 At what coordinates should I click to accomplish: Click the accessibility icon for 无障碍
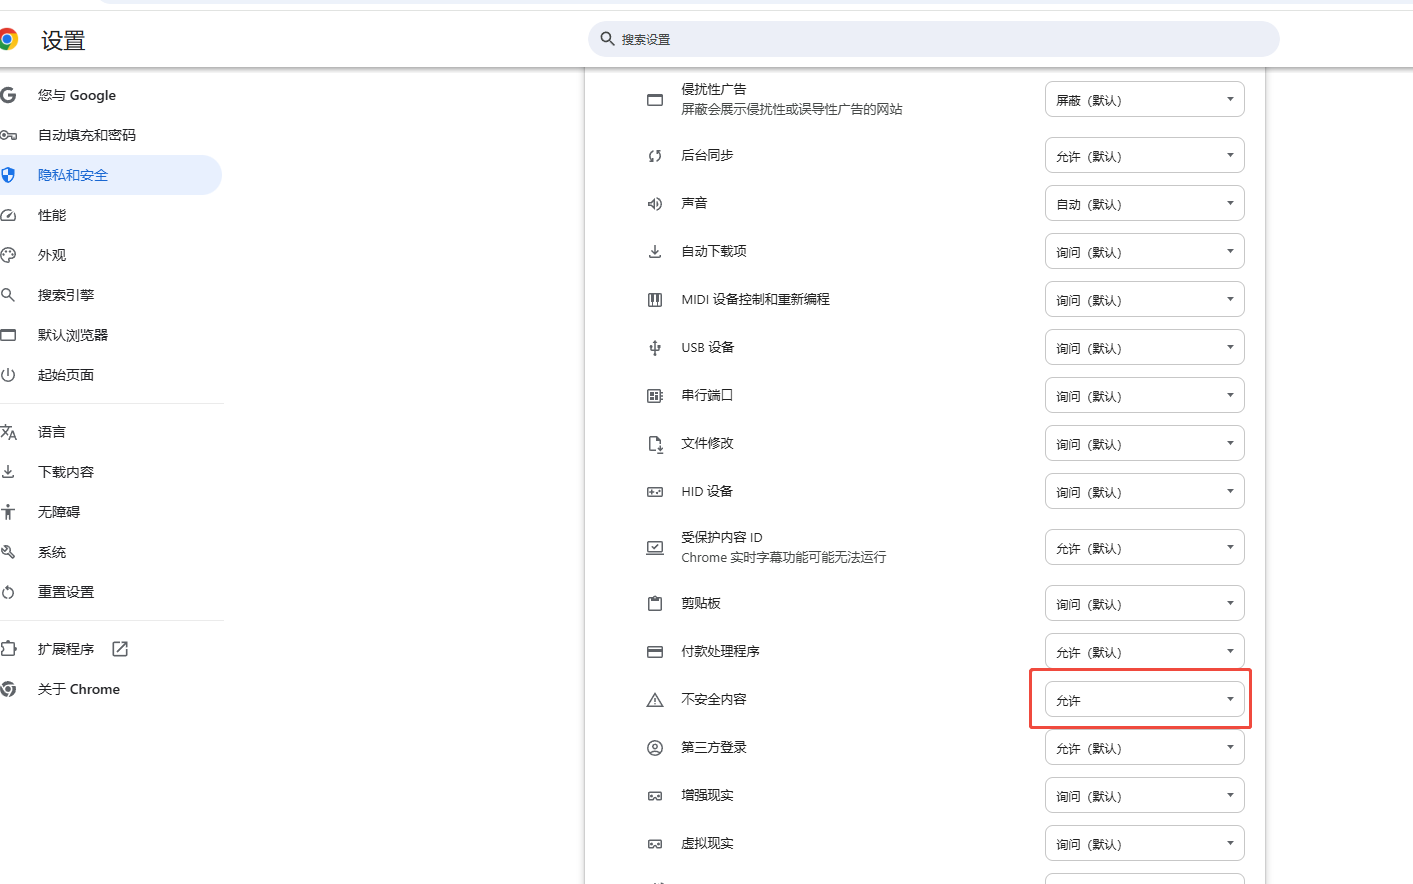click(8, 512)
